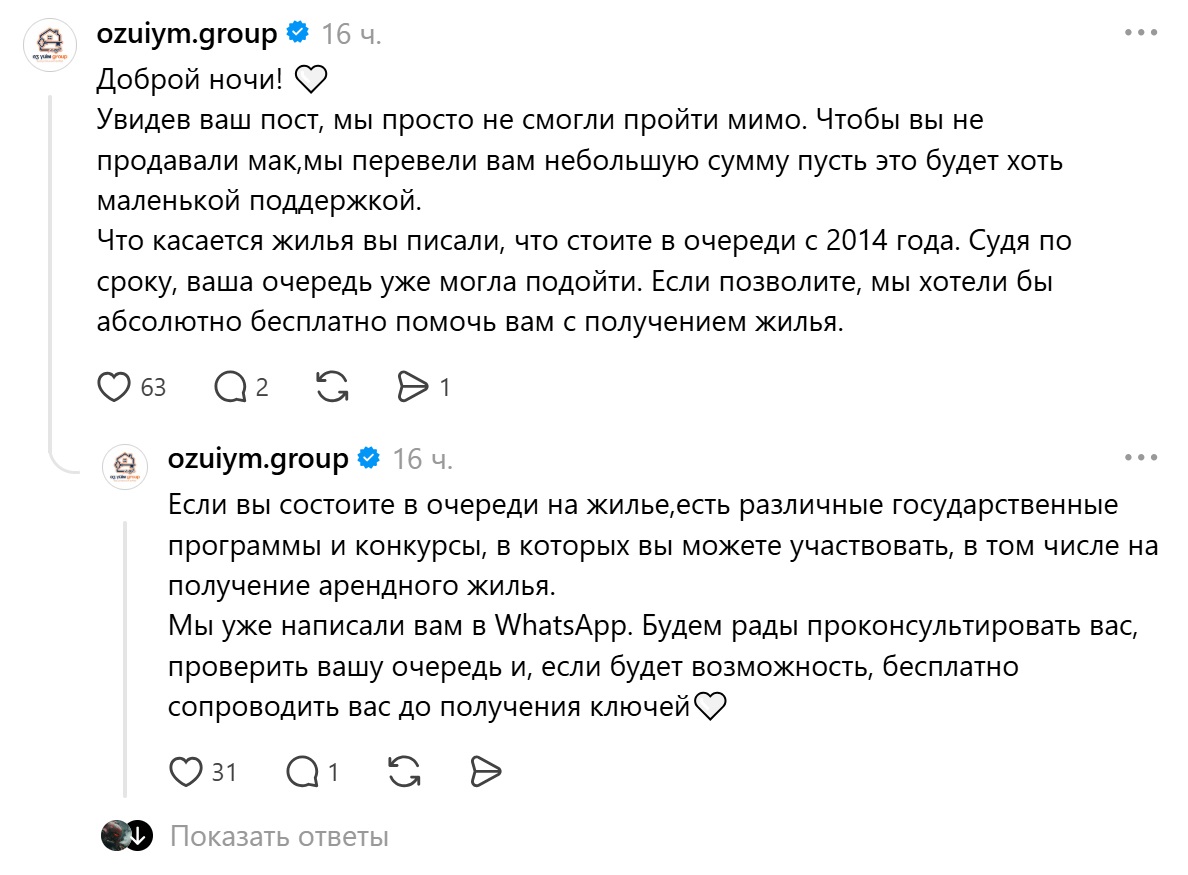Repost the first ozuiym.group post
Viewport: 1188px width, 875px height.
coord(332,387)
